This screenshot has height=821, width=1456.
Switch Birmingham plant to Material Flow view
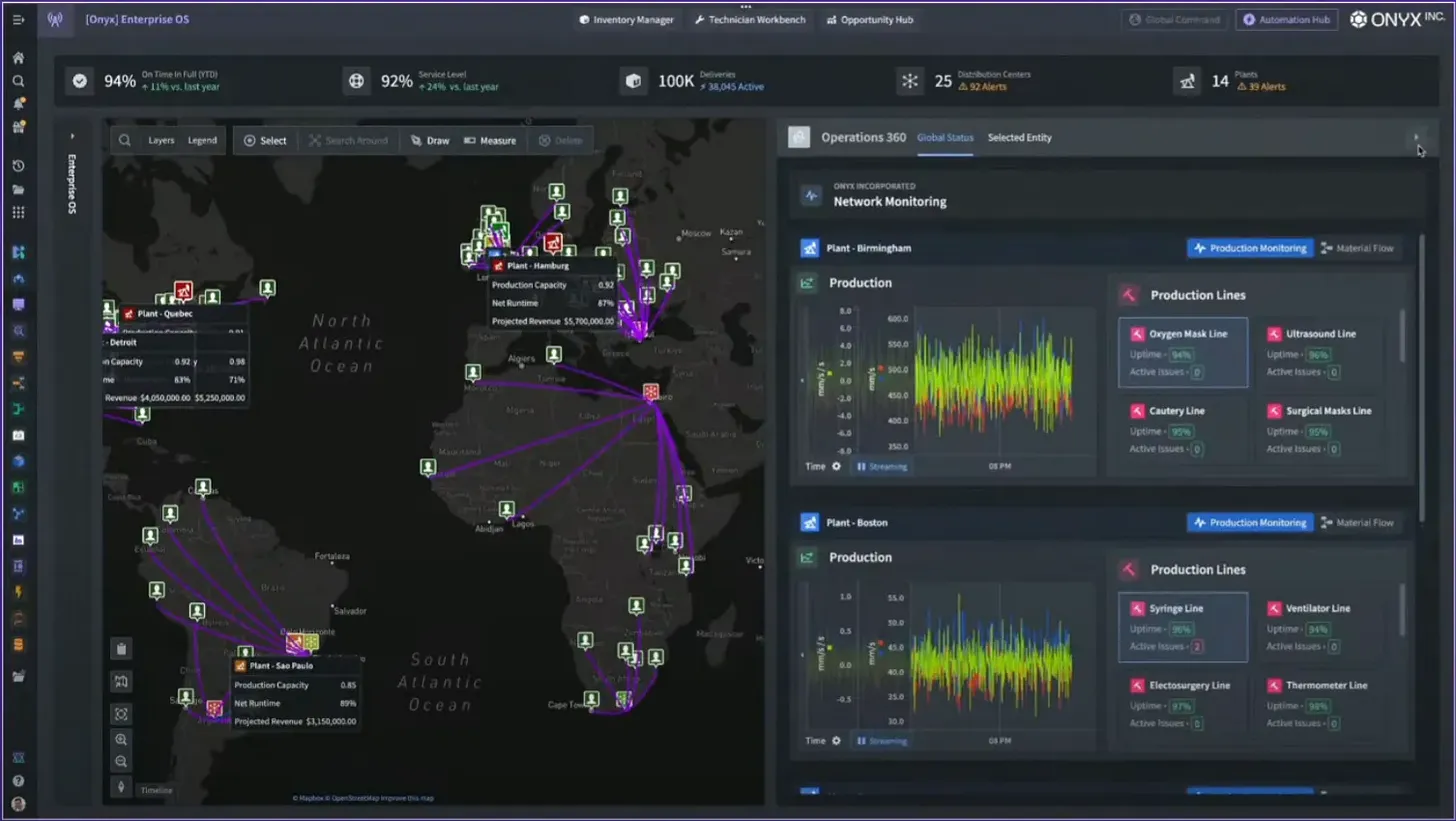pos(1357,248)
